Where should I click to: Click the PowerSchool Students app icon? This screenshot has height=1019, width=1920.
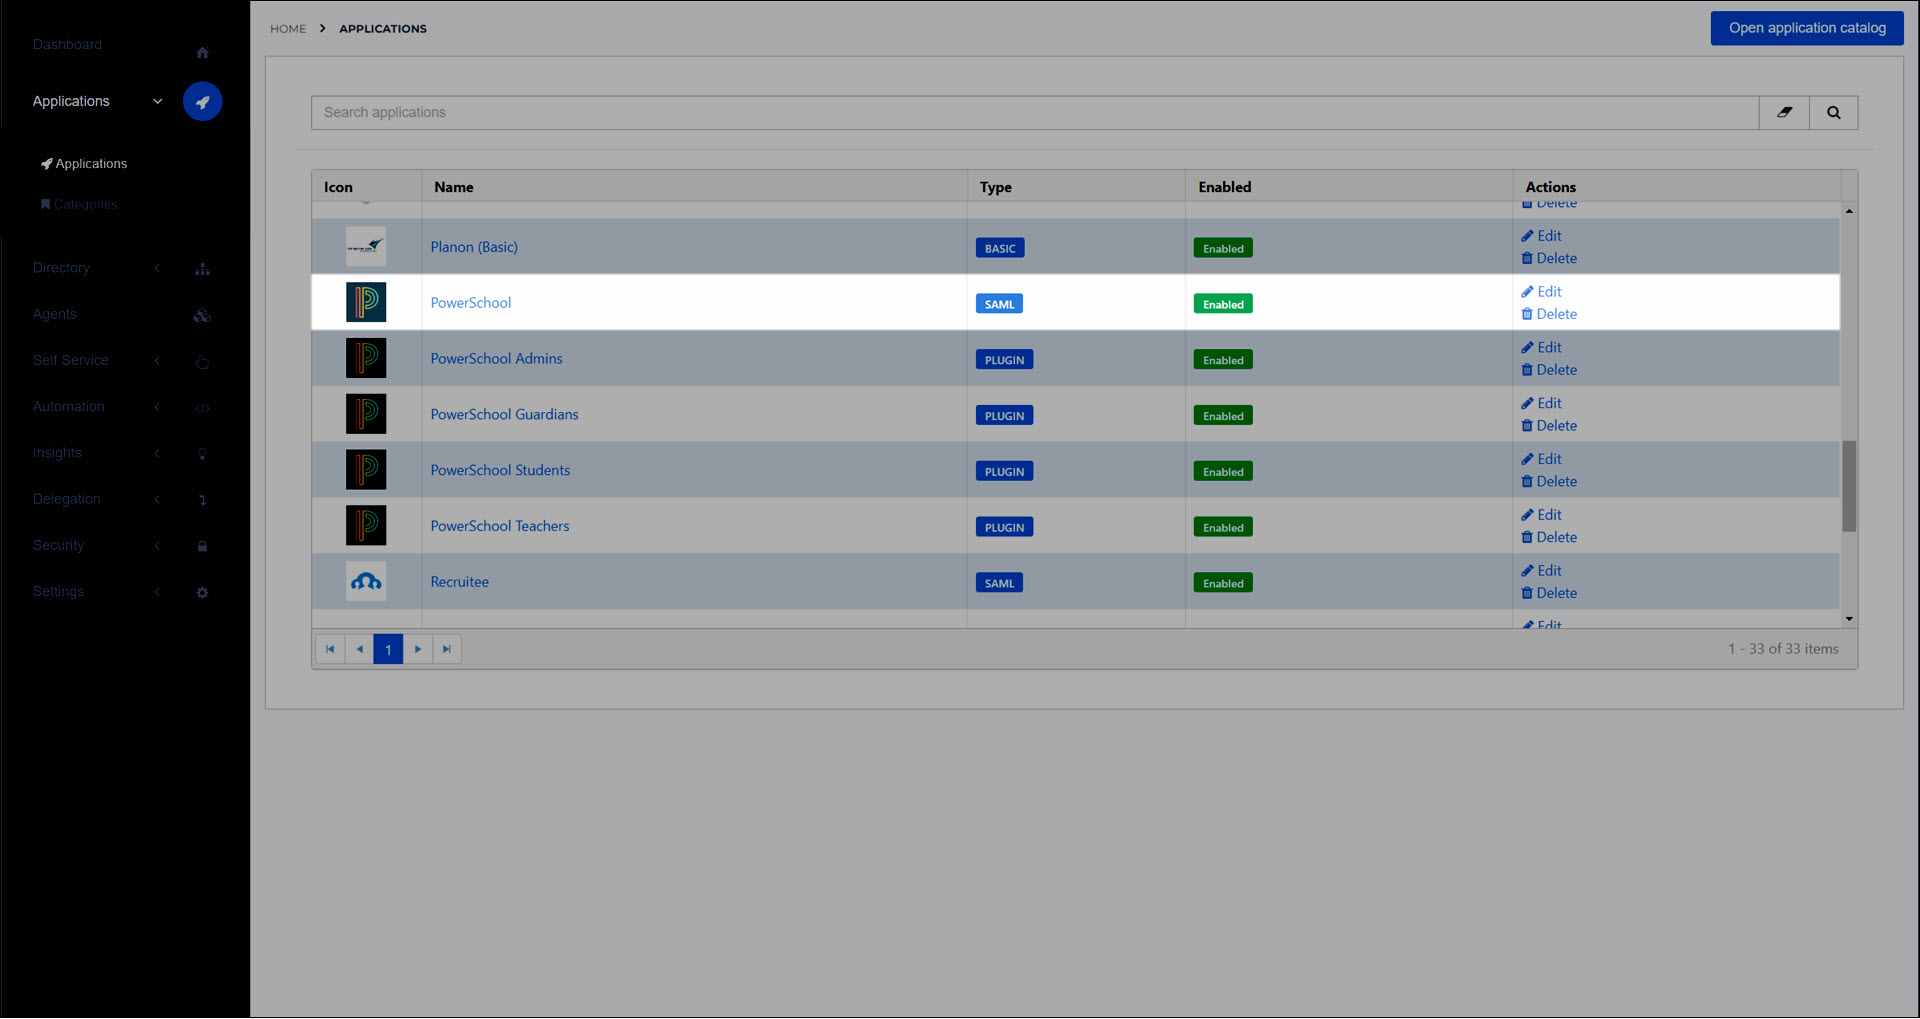pos(366,470)
